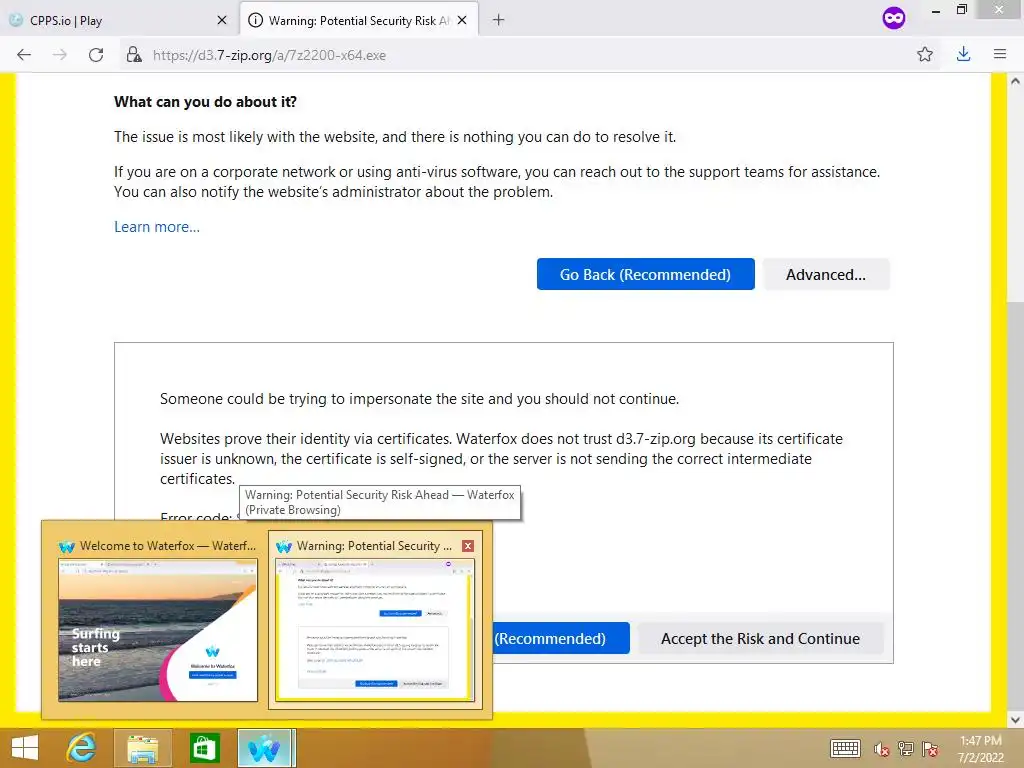Click the purple private browsing mask icon

pyautogui.click(x=893, y=18)
